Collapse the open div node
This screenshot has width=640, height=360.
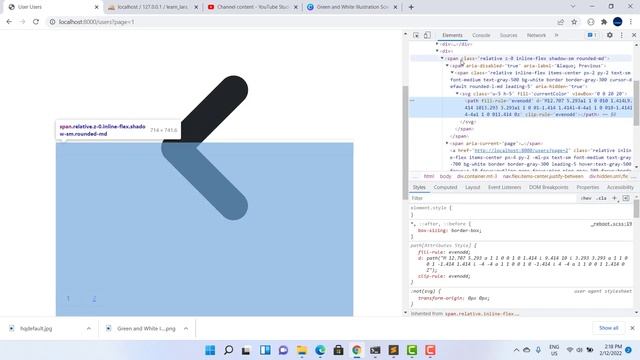coord(437,51)
